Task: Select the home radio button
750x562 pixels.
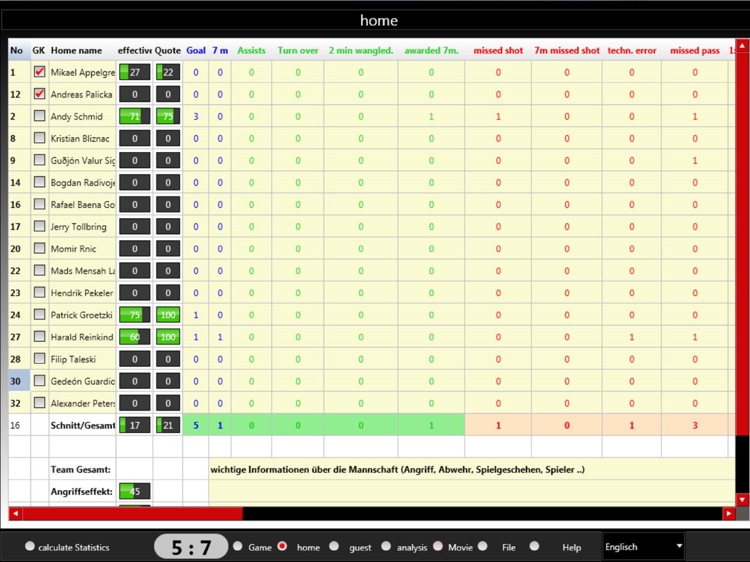Action: 283,546
